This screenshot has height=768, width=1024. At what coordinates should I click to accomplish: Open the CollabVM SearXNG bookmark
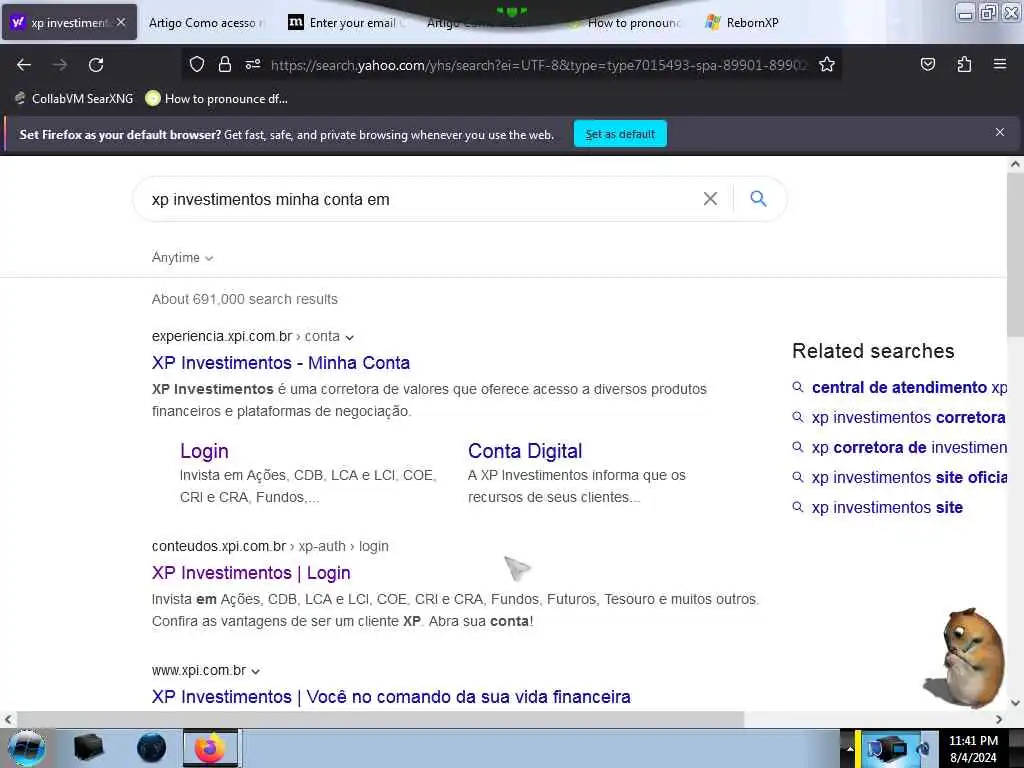click(74, 99)
